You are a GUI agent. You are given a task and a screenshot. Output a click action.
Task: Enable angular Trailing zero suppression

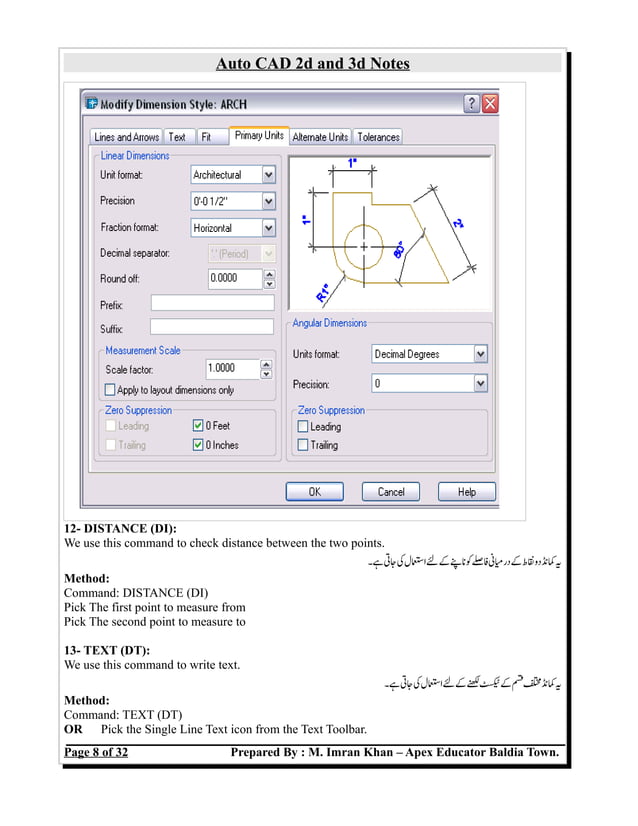tap(303, 445)
